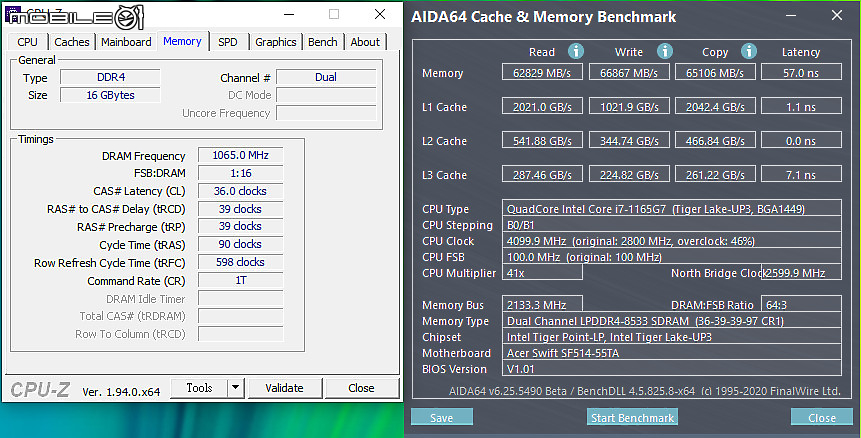Open the Bench tab in CPU-Z
The width and height of the screenshot is (861, 438).
[322, 42]
